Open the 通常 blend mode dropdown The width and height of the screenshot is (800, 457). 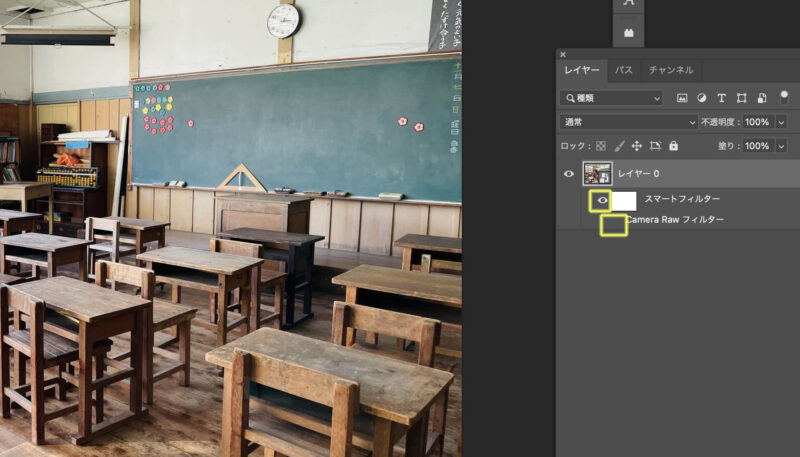click(x=629, y=122)
